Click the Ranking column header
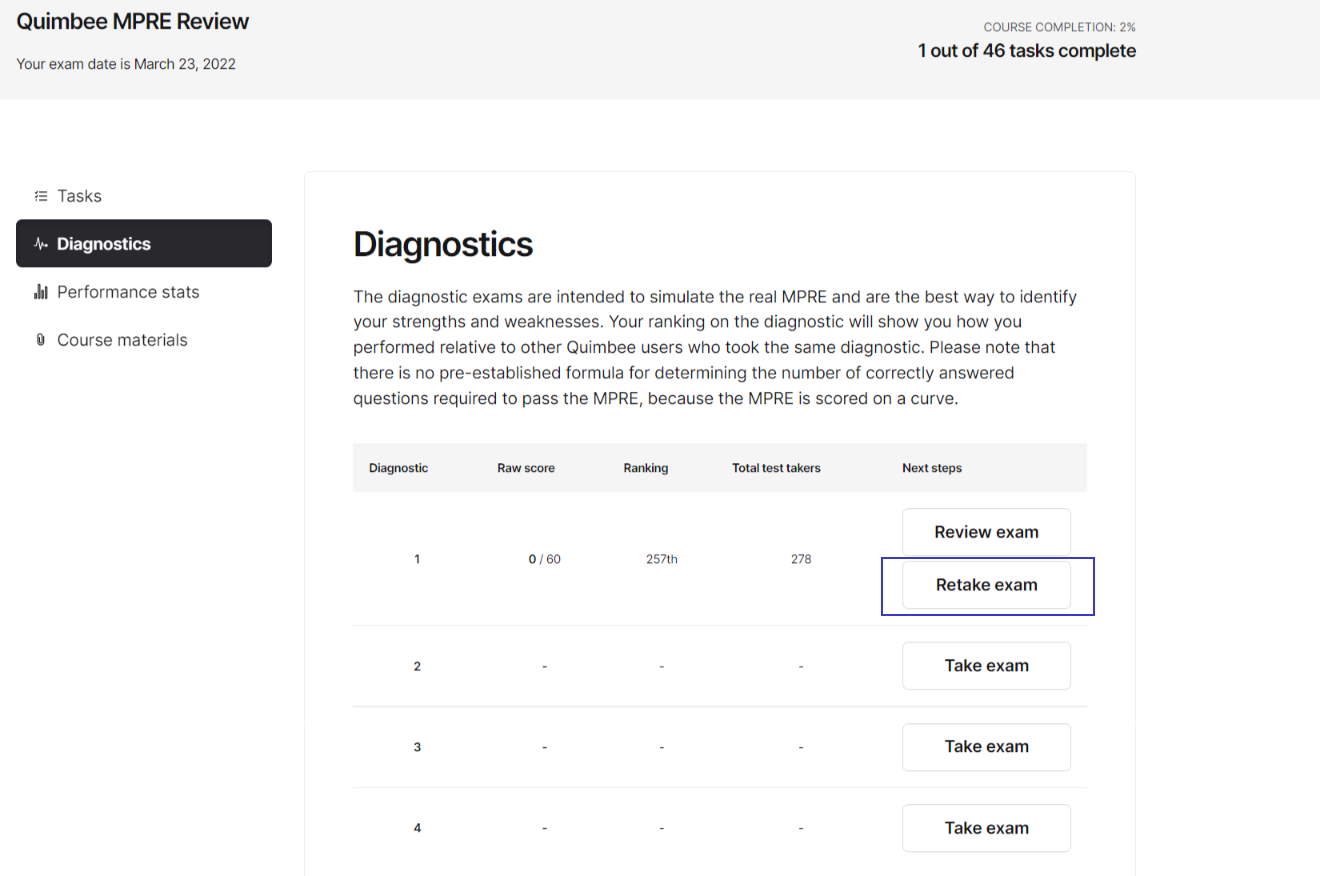The image size is (1320, 876). tap(646, 468)
